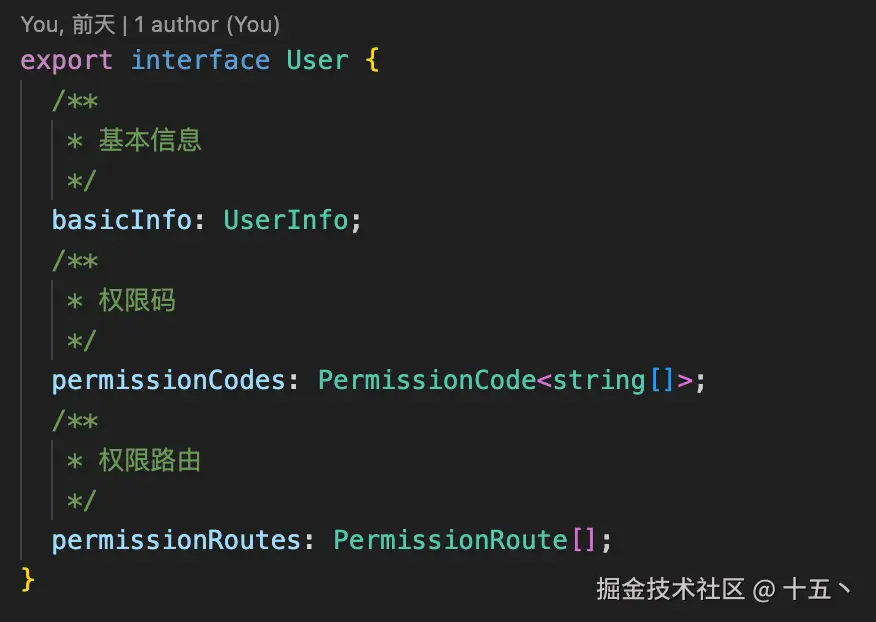
Task: Click the string keyword in the generic
Action: [x=599, y=380]
